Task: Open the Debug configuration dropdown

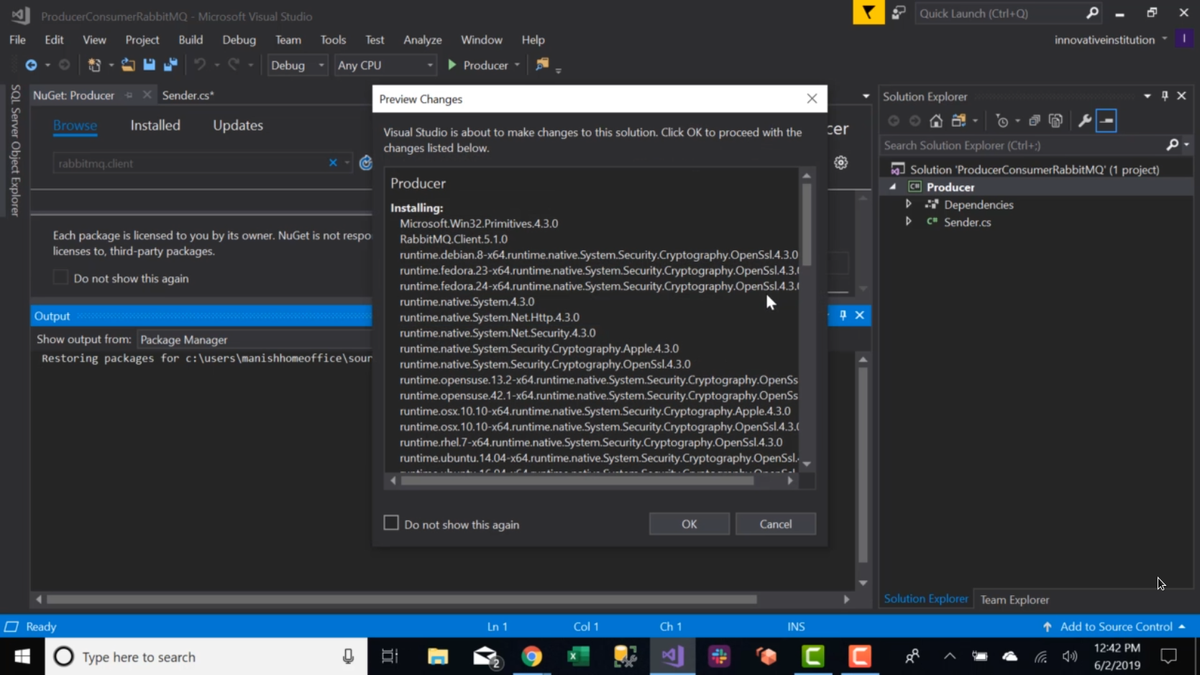Action: (297, 65)
